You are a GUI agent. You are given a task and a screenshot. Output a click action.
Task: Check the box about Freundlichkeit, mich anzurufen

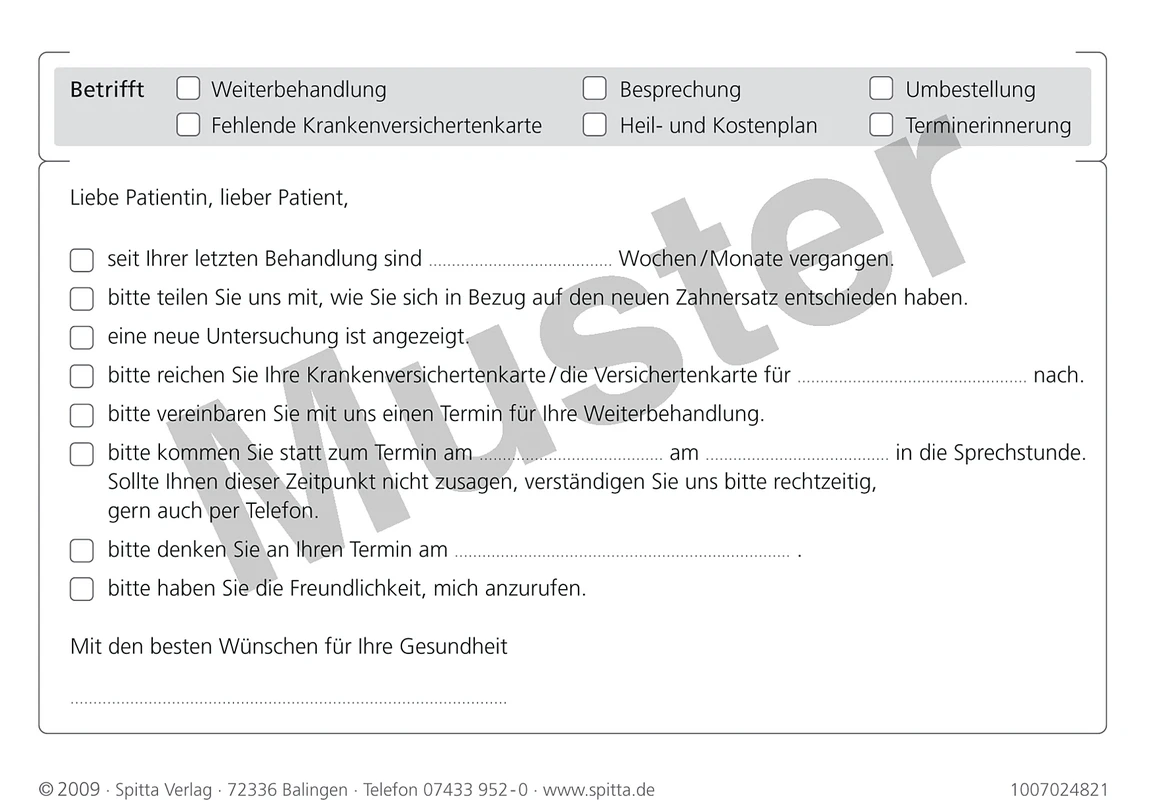click(x=81, y=589)
